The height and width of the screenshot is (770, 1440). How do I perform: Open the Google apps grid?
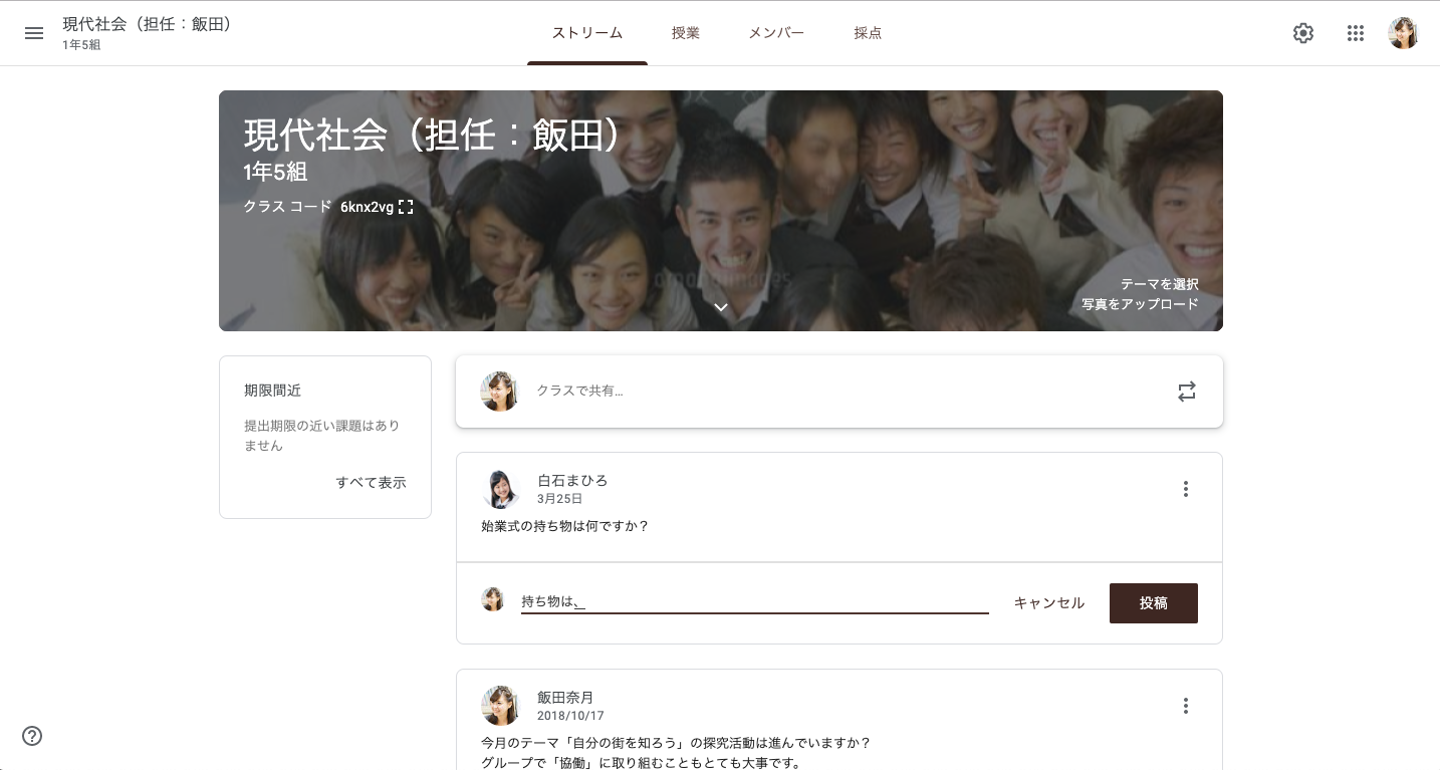tap(1355, 33)
